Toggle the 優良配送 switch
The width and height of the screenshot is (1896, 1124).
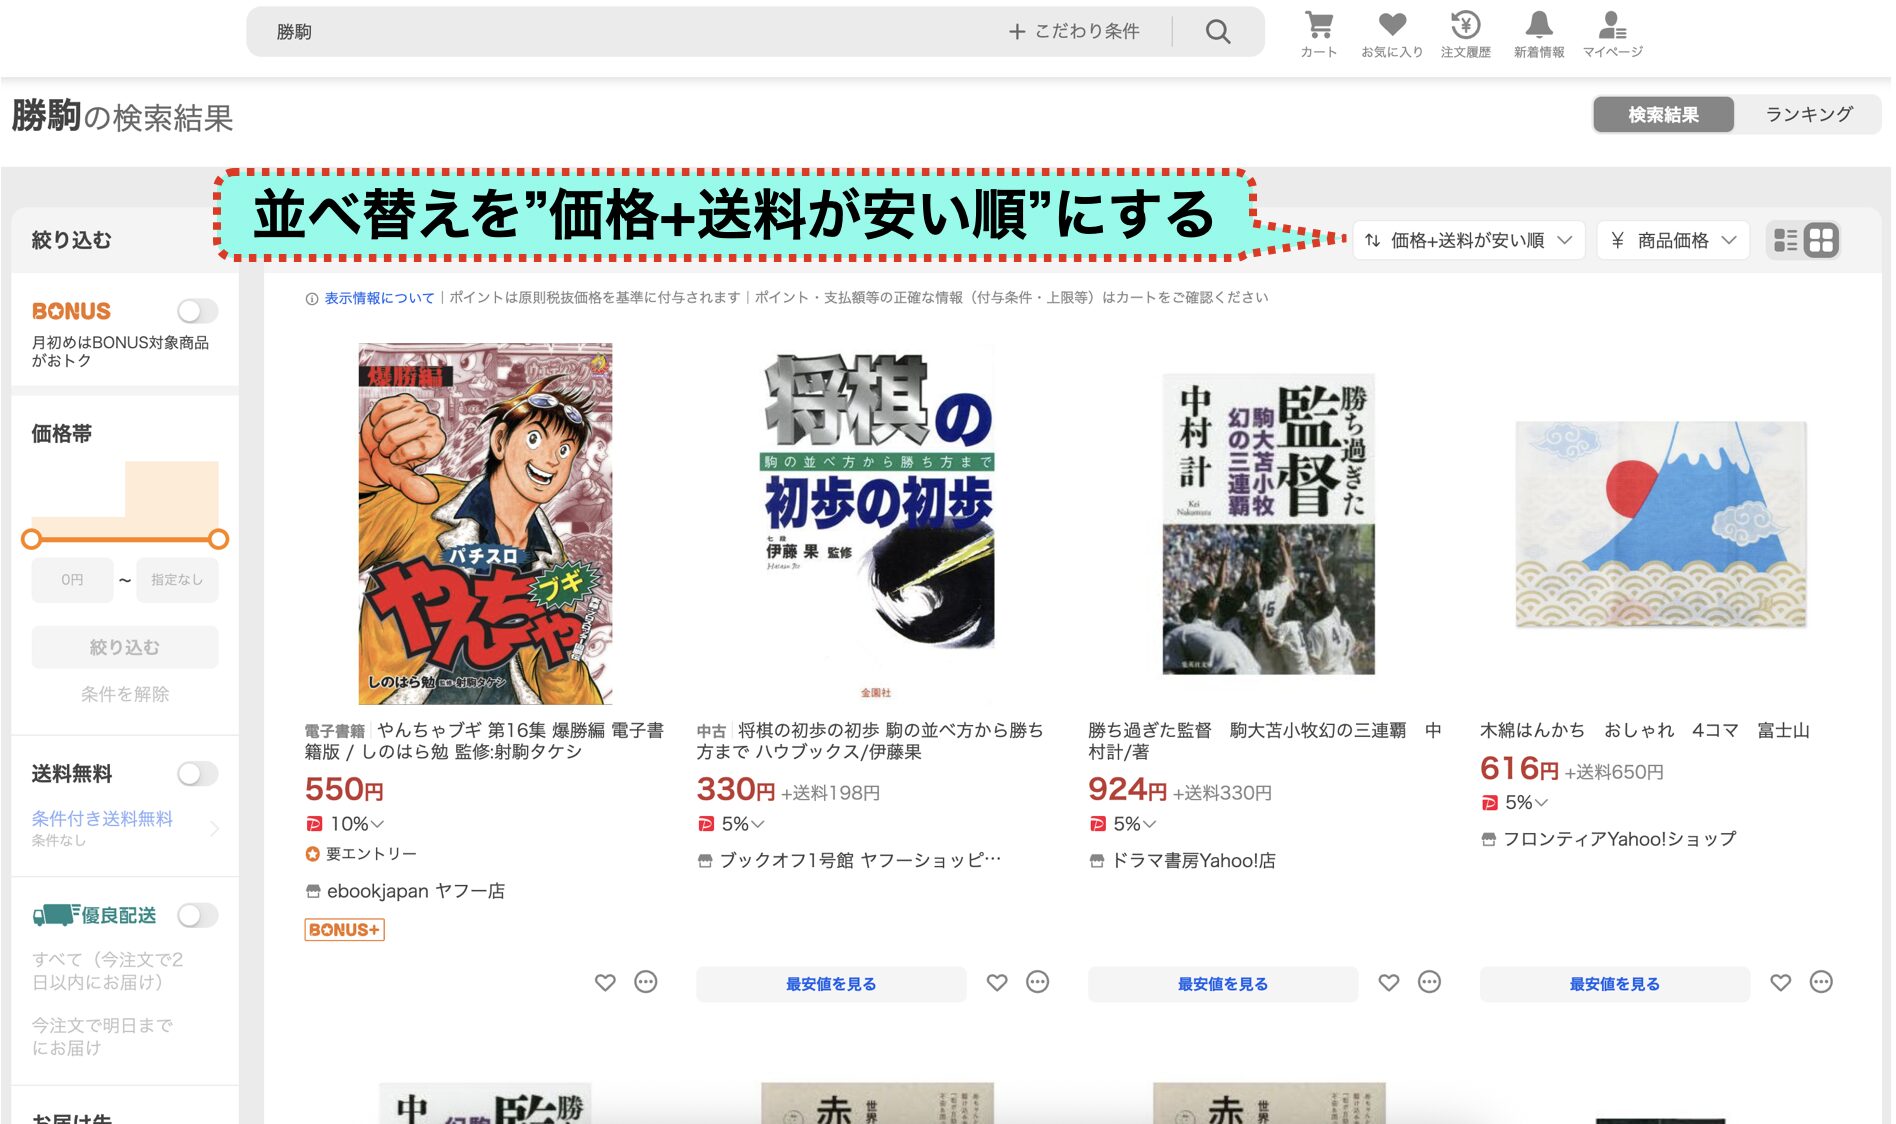pyautogui.click(x=198, y=916)
